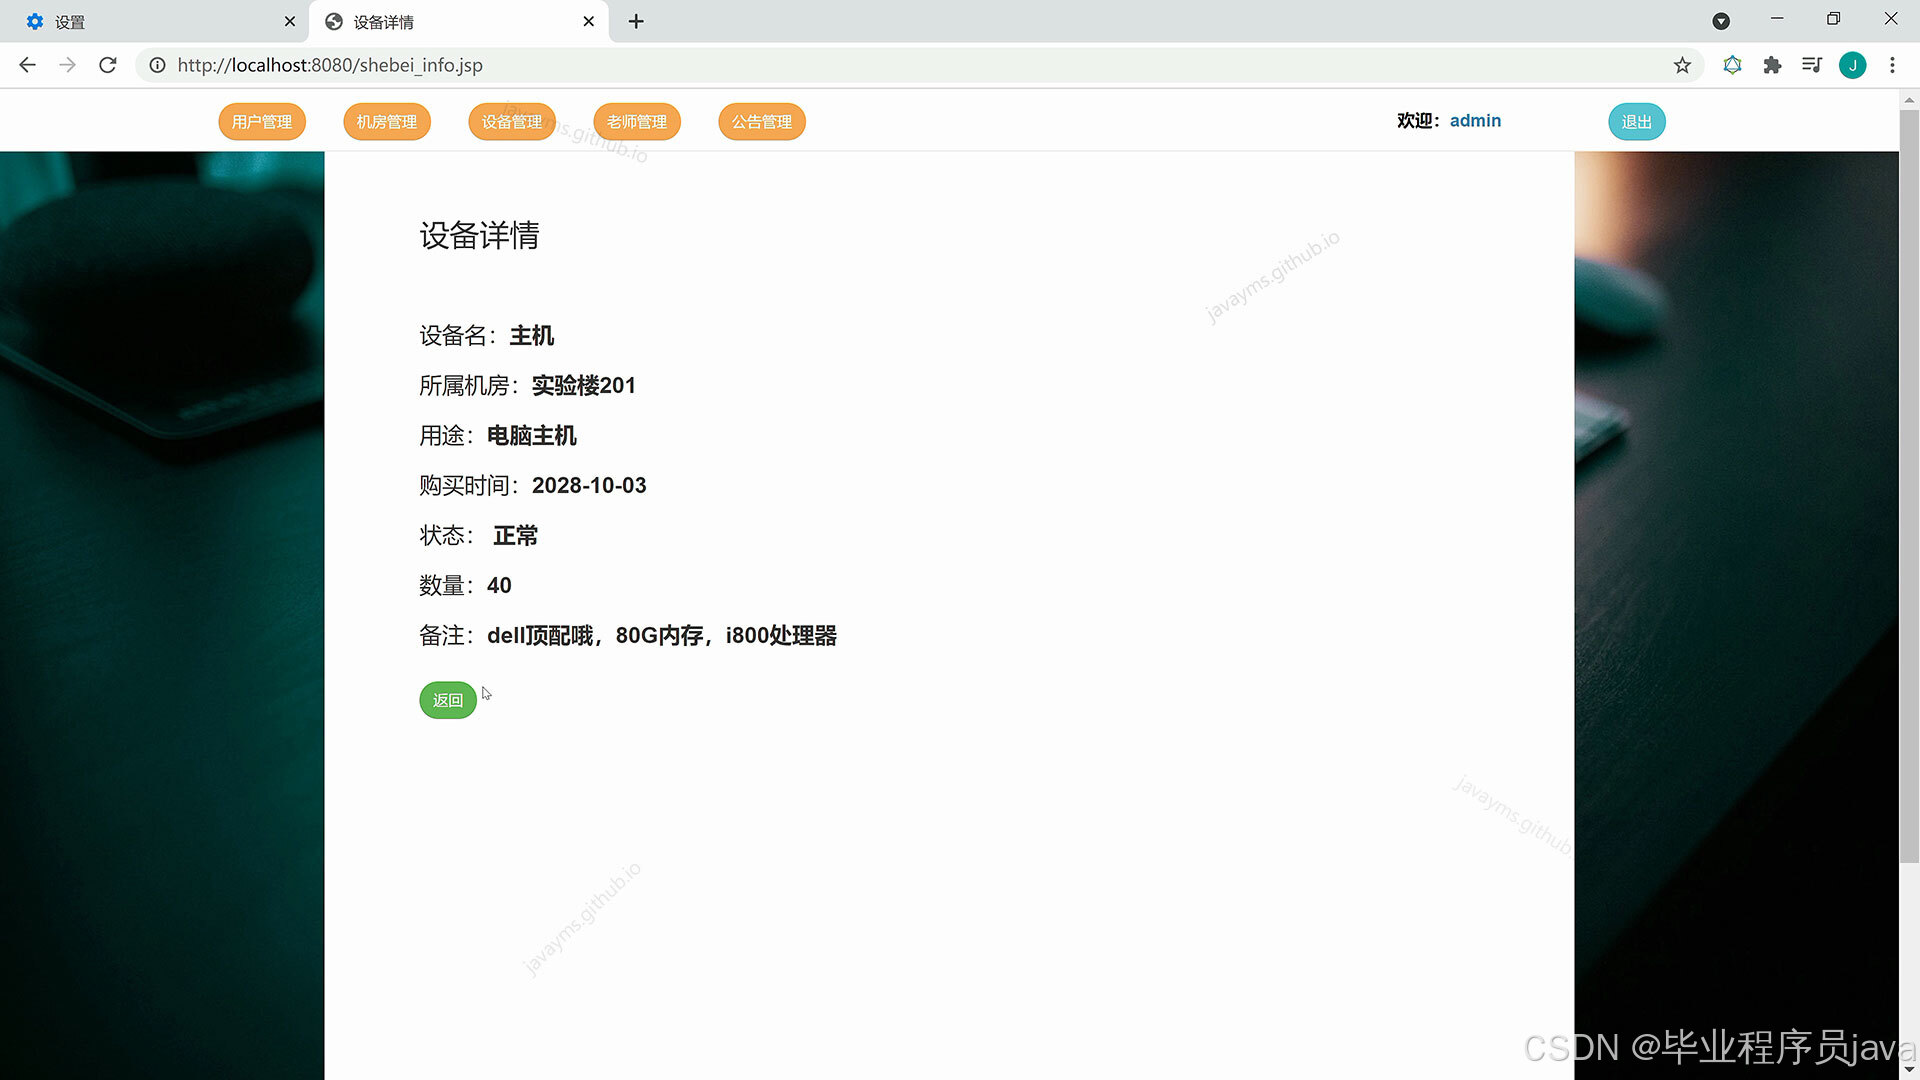Viewport: 1920px width, 1080px height.
Task: Open 公告管理 navigation button
Action: [x=762, y=122]
